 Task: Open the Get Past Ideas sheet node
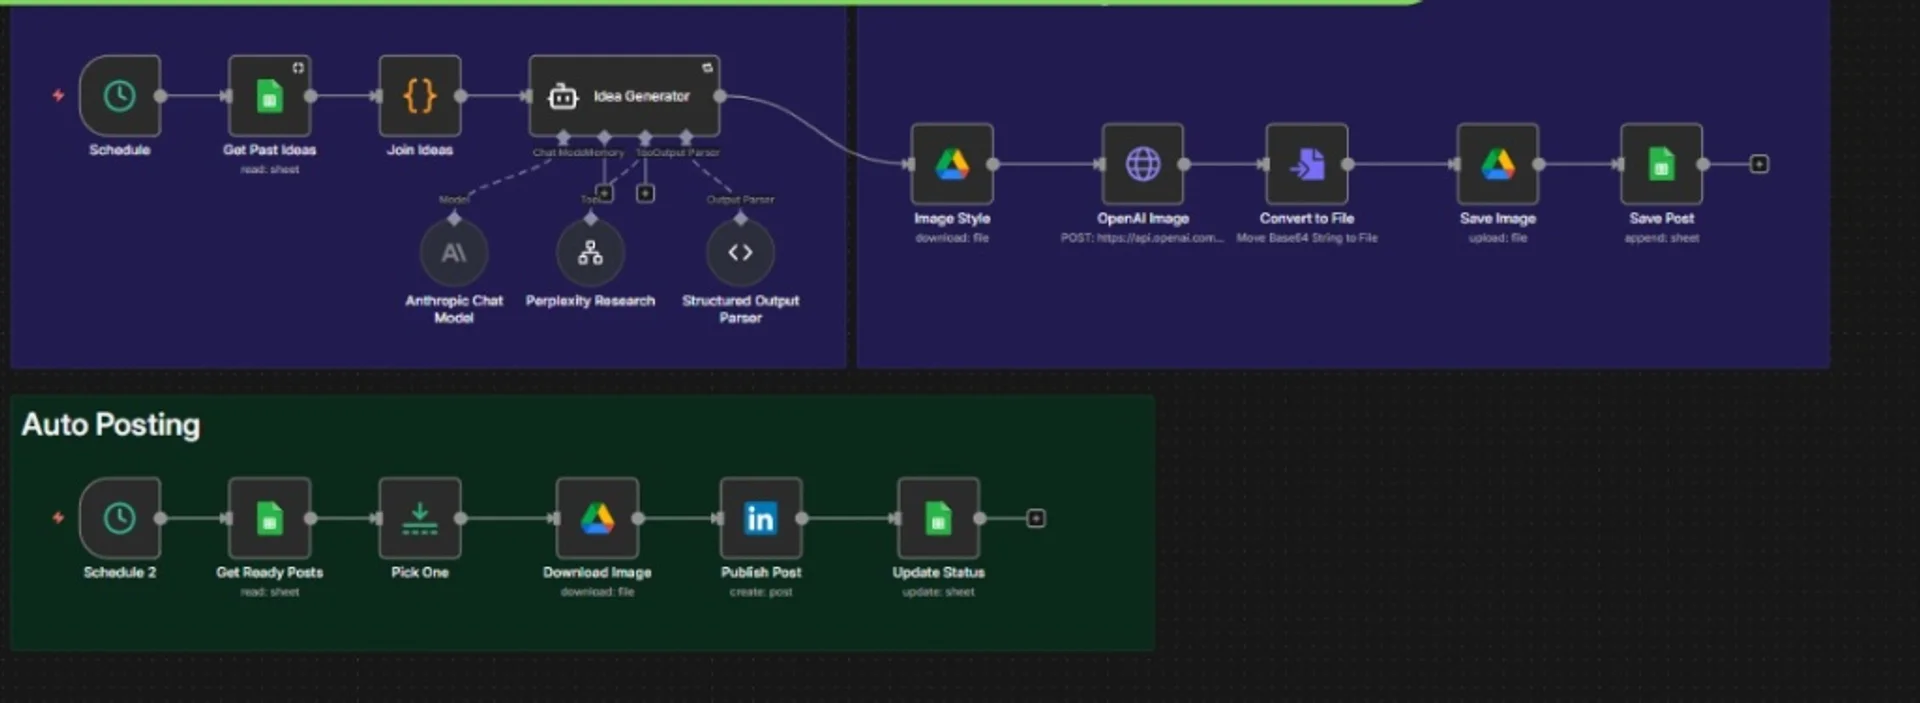click(269, 96)
